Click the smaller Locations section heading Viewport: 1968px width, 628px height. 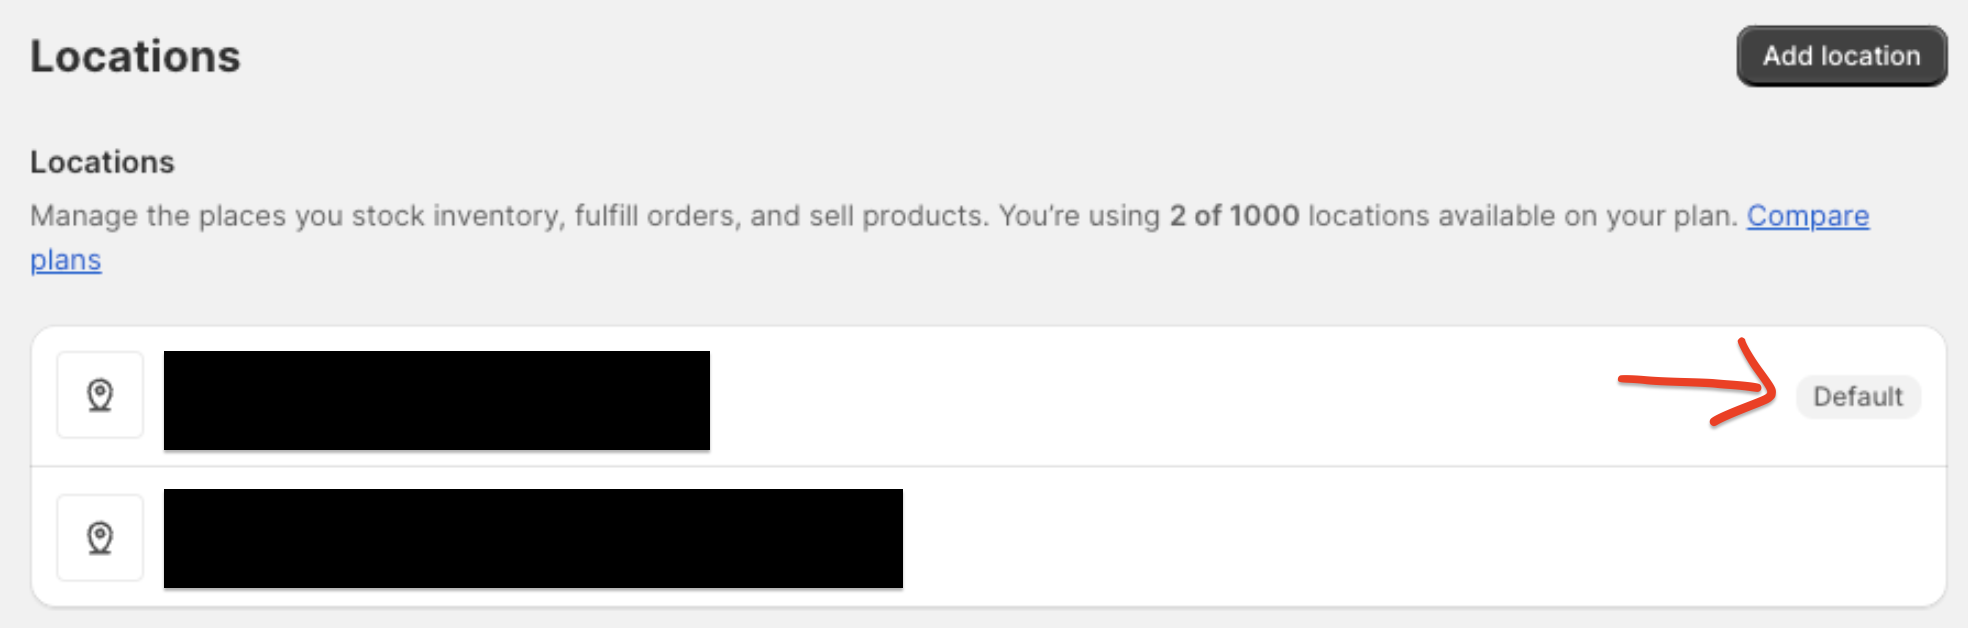102,162
